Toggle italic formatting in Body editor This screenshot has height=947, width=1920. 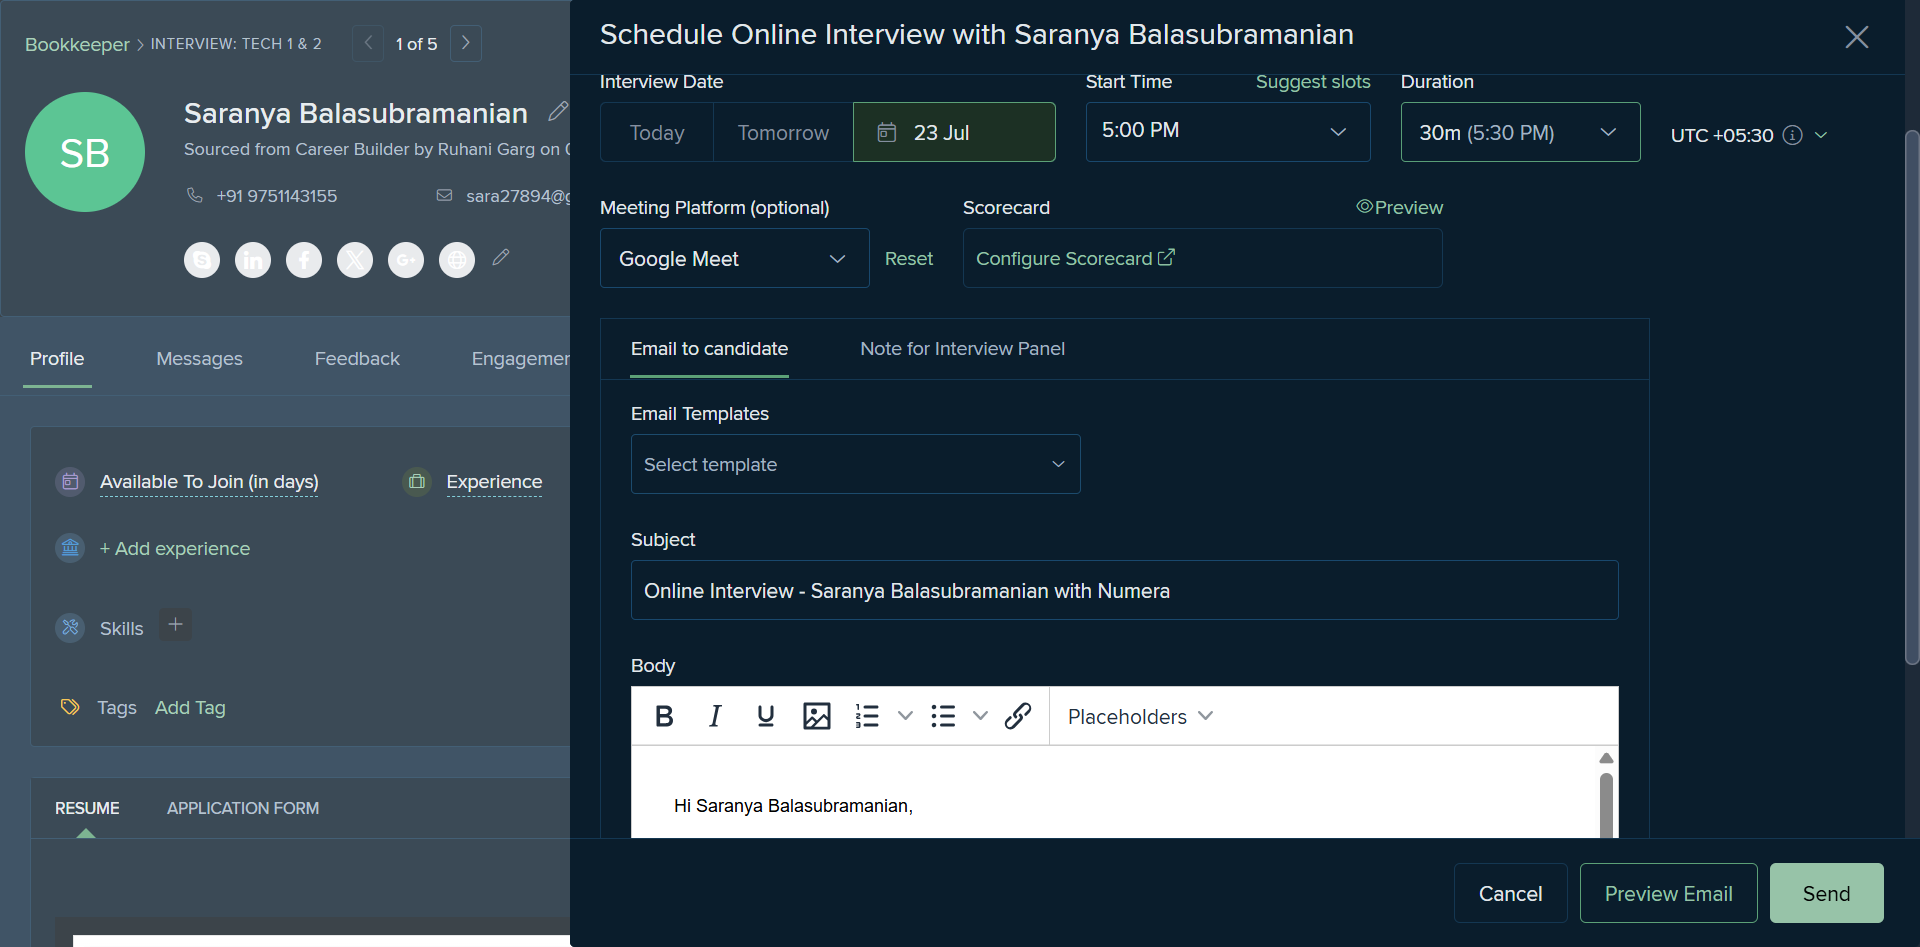coord(715,716)
